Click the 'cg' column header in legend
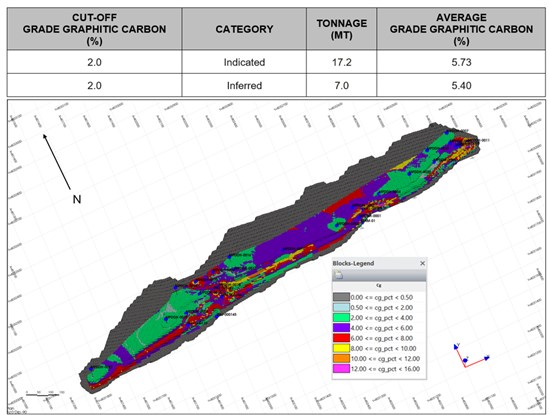This screenshot has width=550, height=415. [379, 286]
